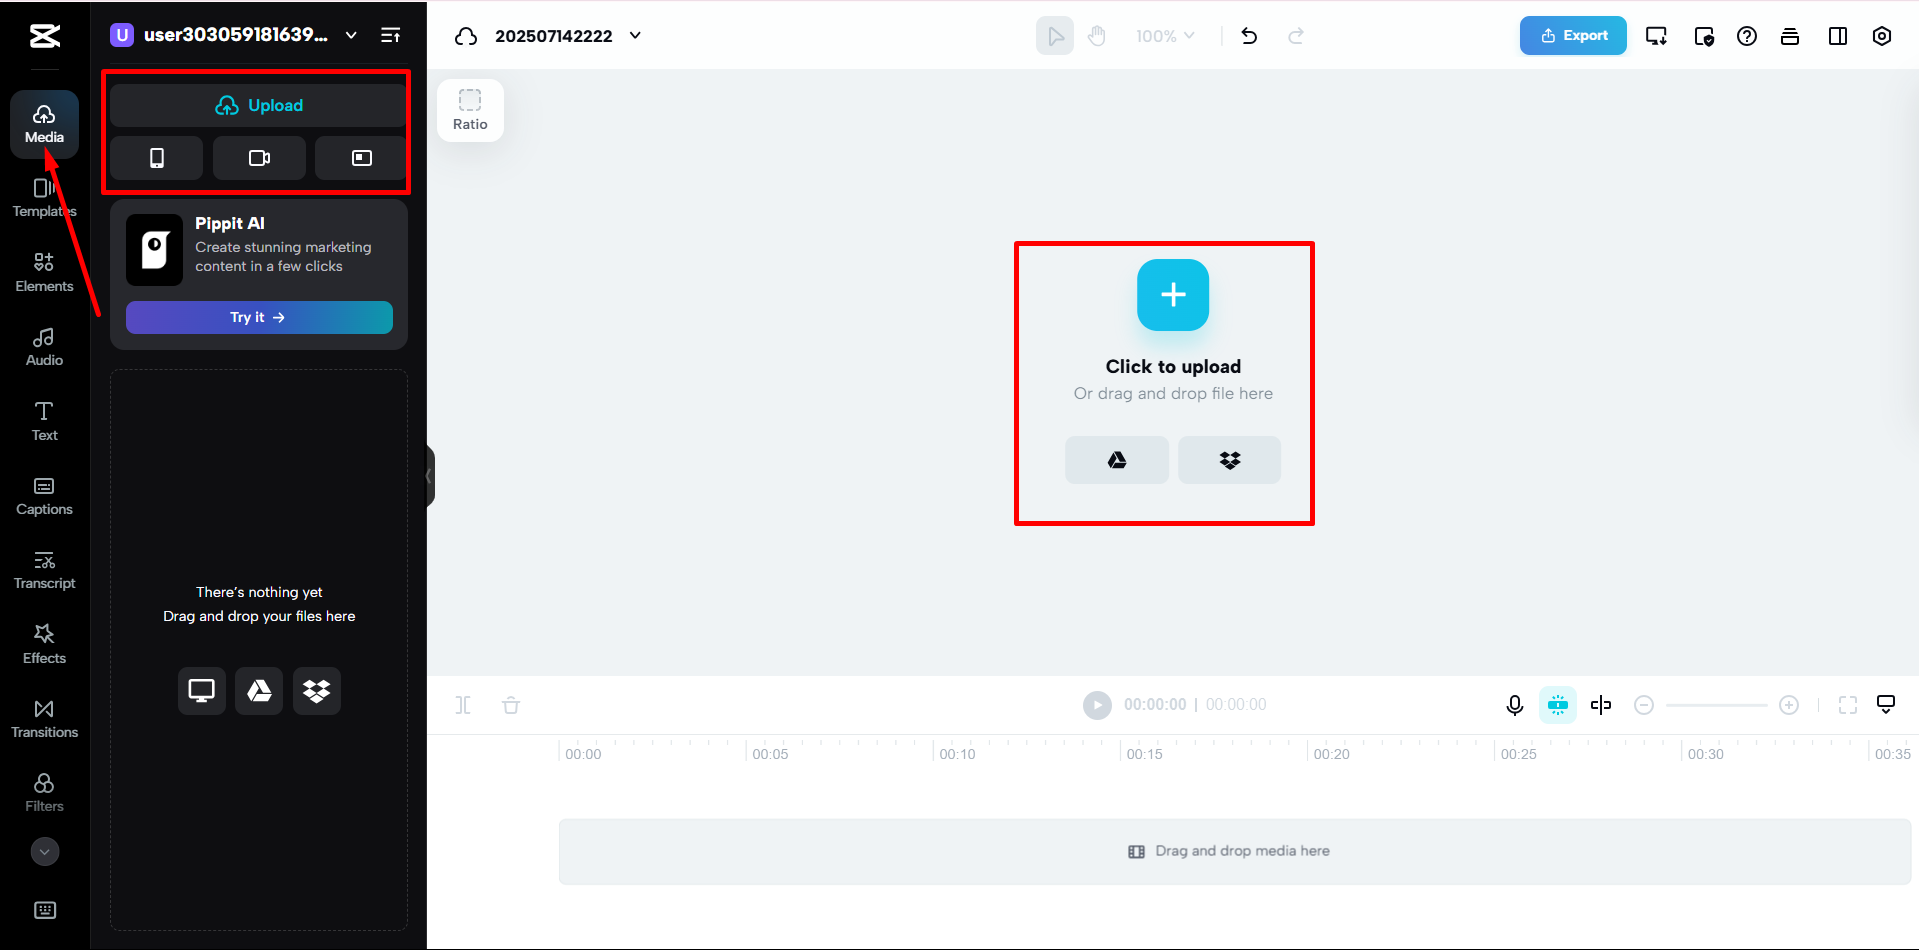
Task: Open the Captions panel
Action: 44,495
